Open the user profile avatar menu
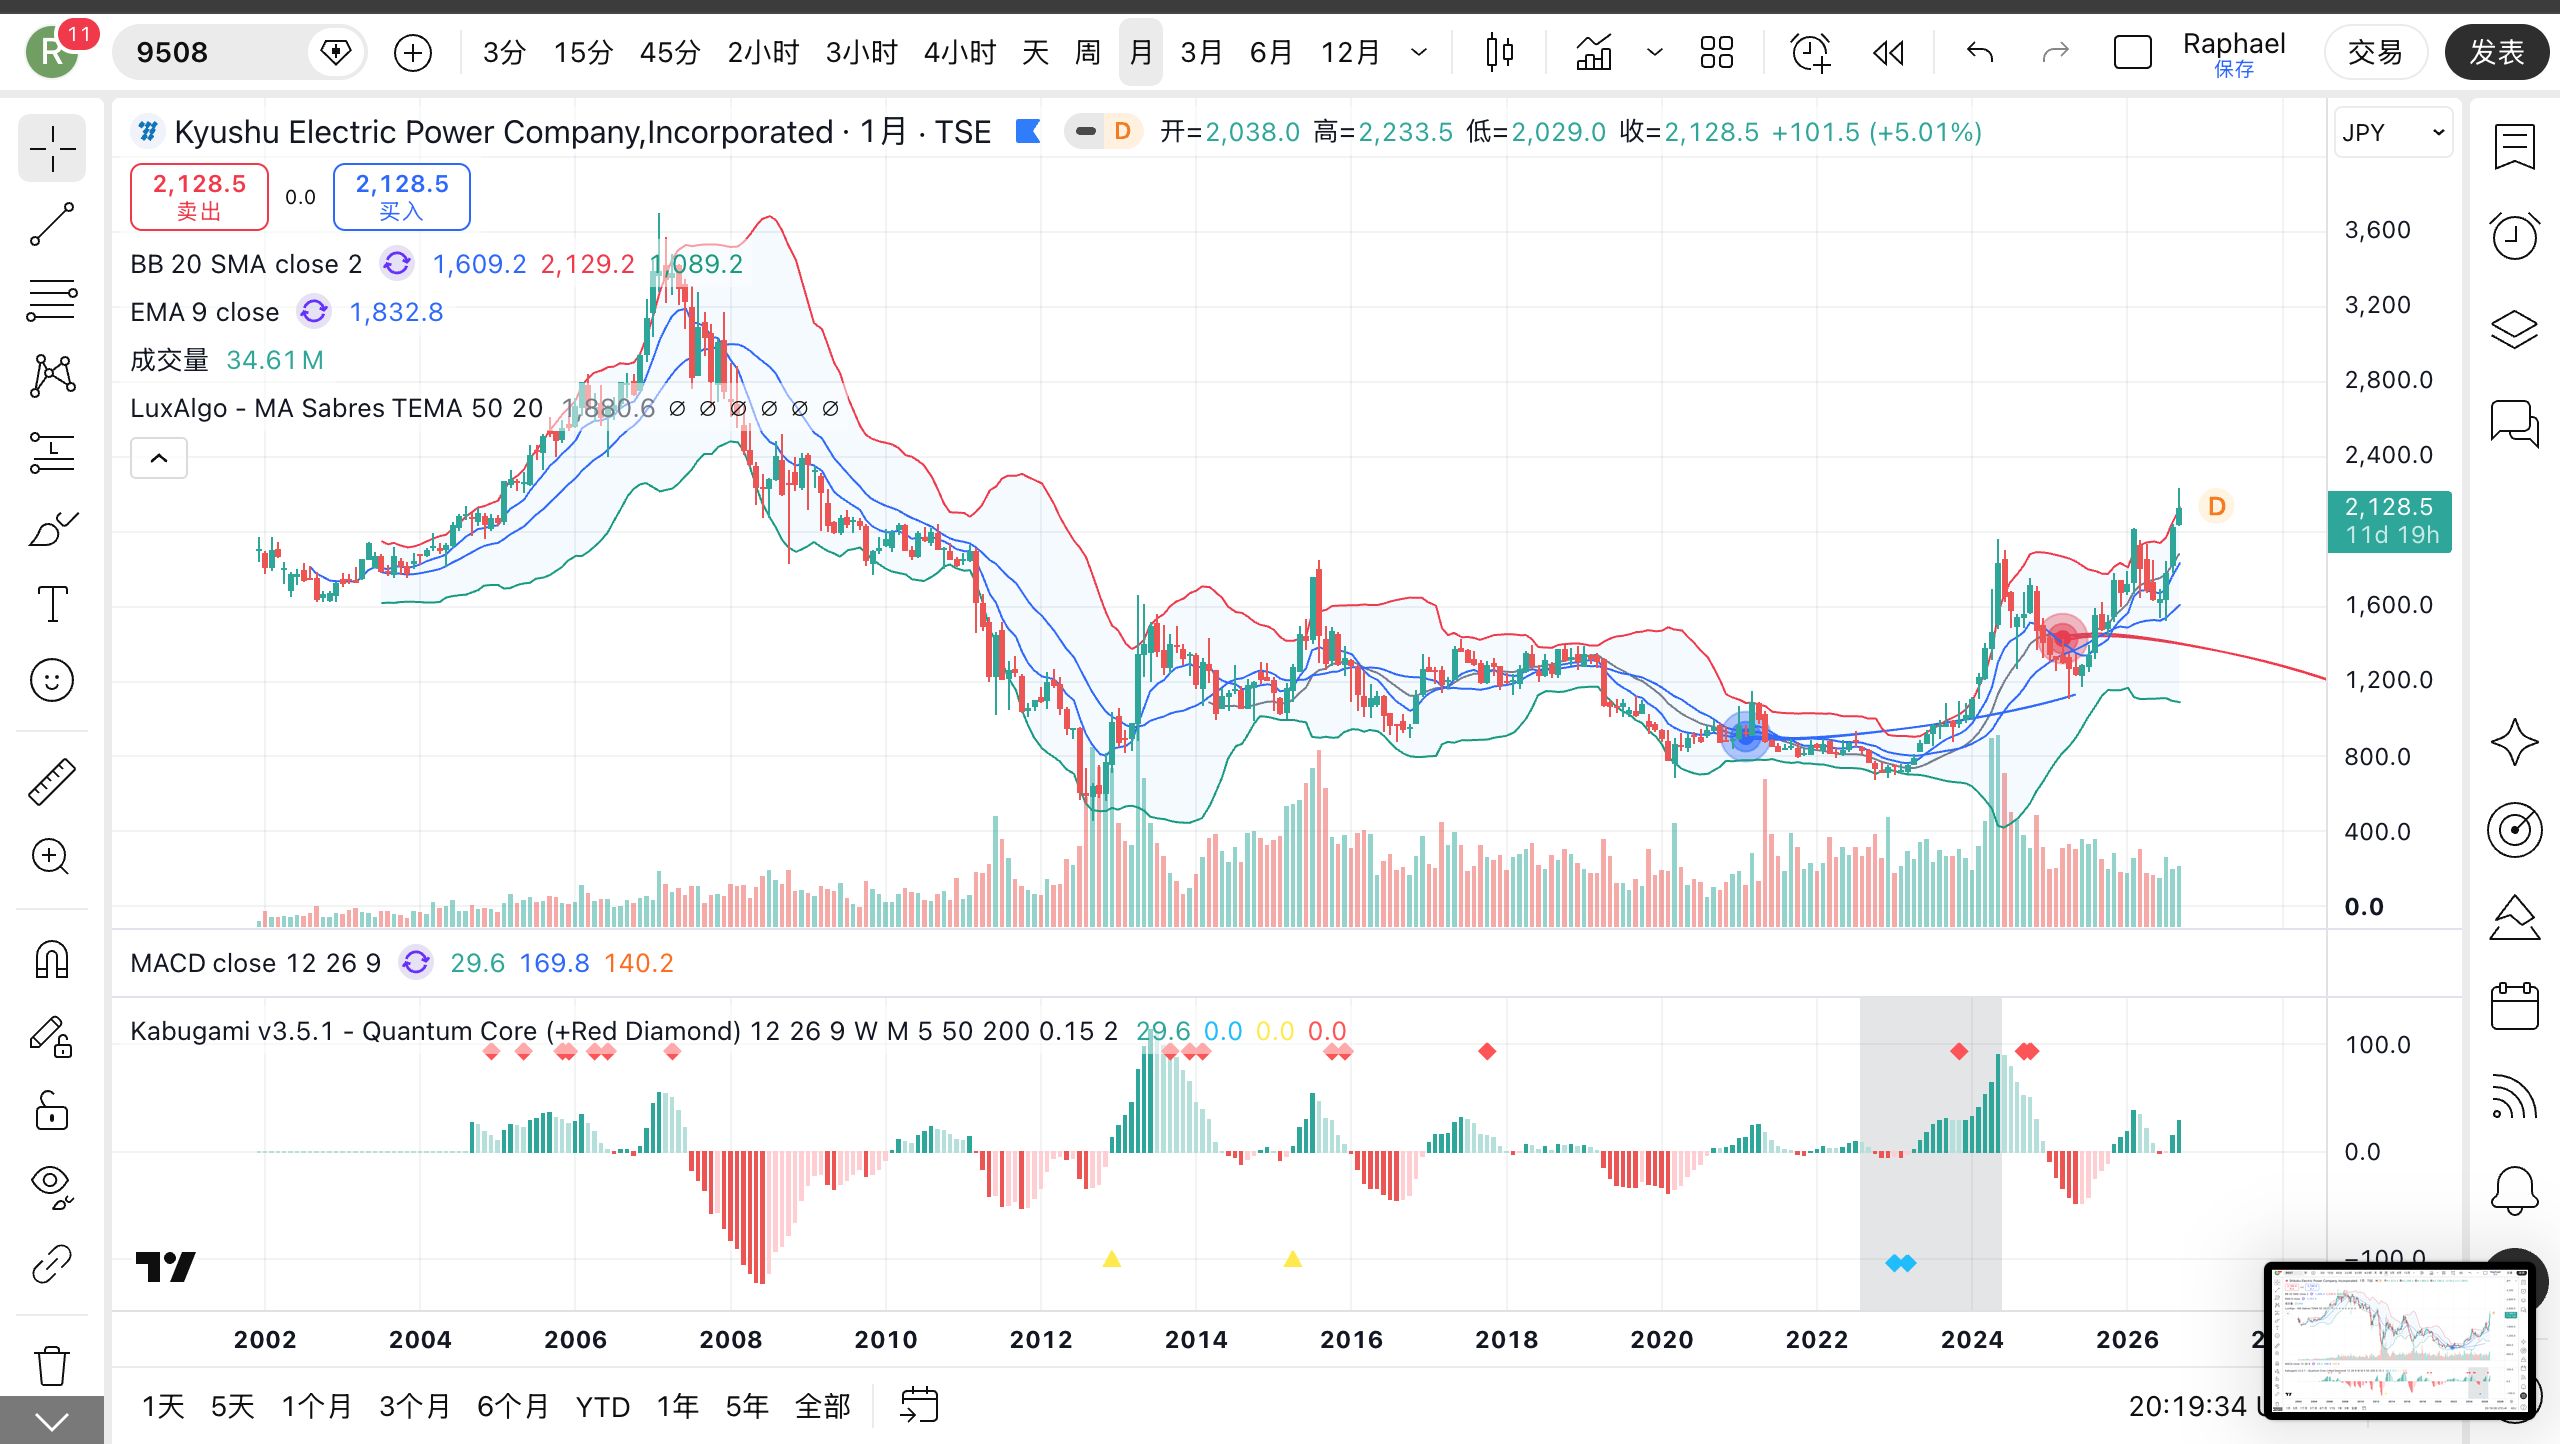The height and width of the screenshot is (1444, 2560). pos(52,52)
